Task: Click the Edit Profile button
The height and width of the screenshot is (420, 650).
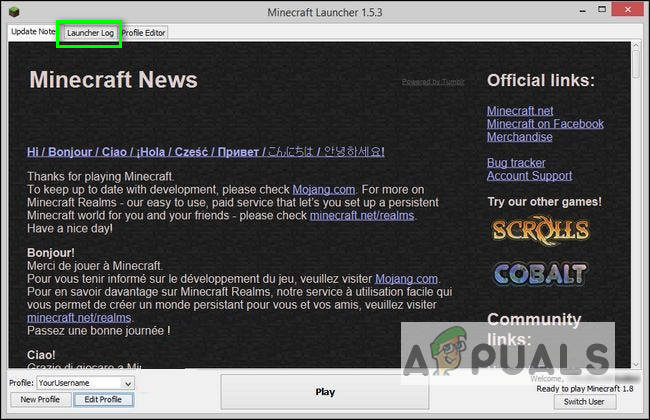Action: click(x=103, y=400)
